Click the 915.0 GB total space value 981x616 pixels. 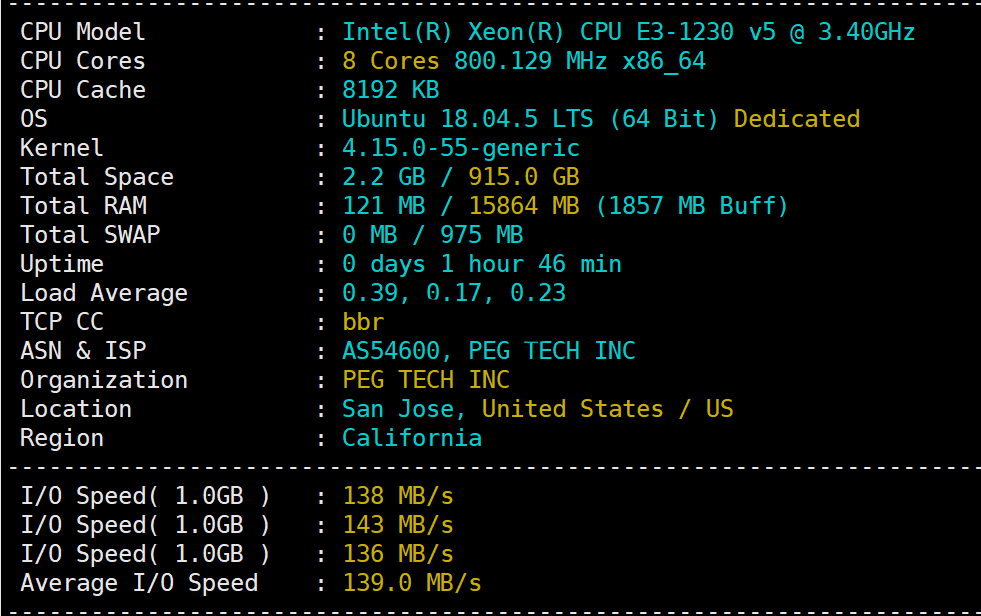pyautogui.click(x=524, y=177)
